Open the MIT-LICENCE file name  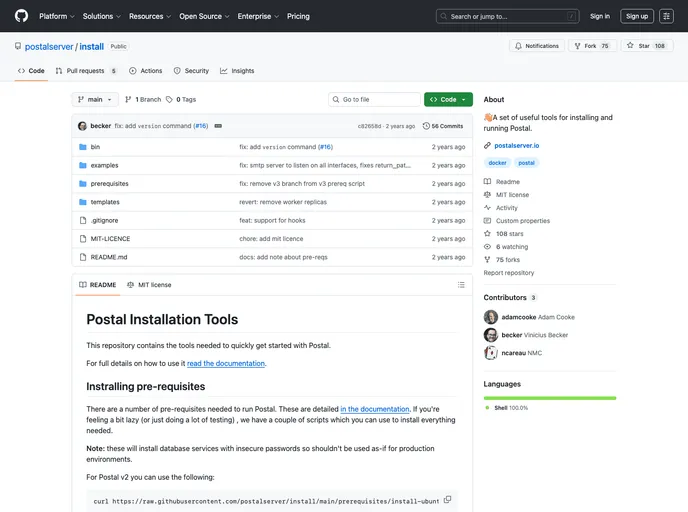coord(110,239)
